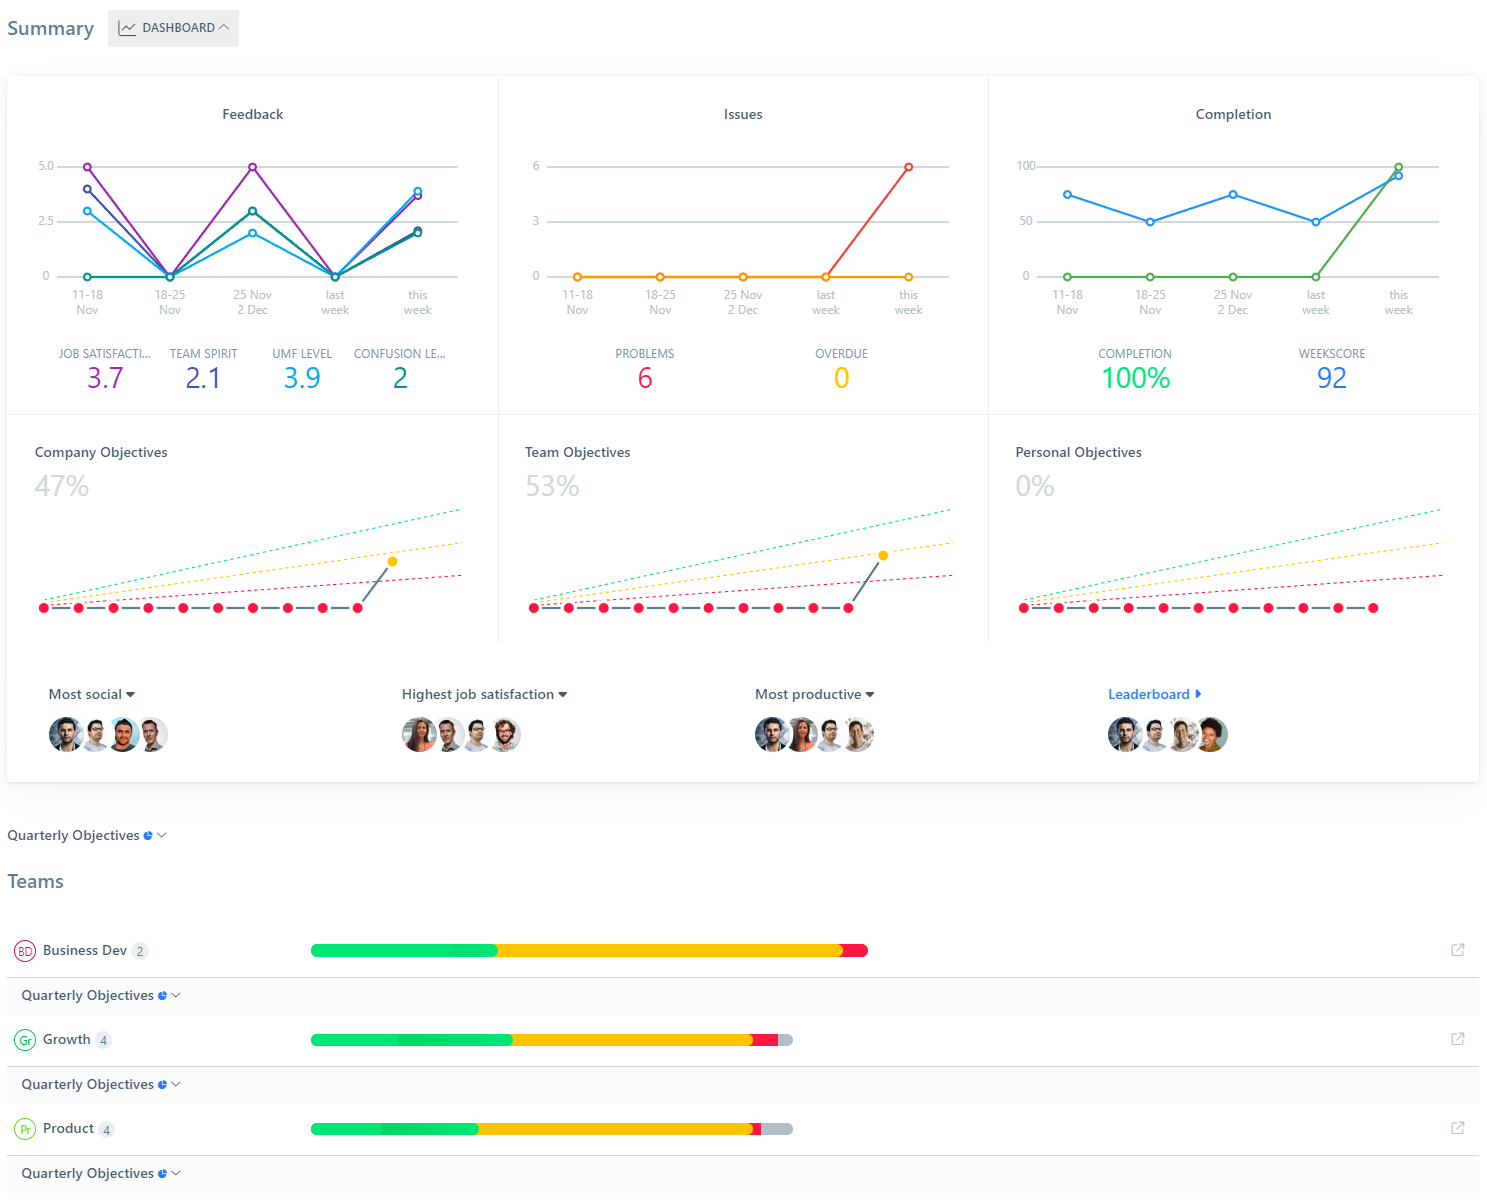Screen dimensions: 1487x1204
Task: Open Growth team via its external link icon
Action: point(1457,1039)
